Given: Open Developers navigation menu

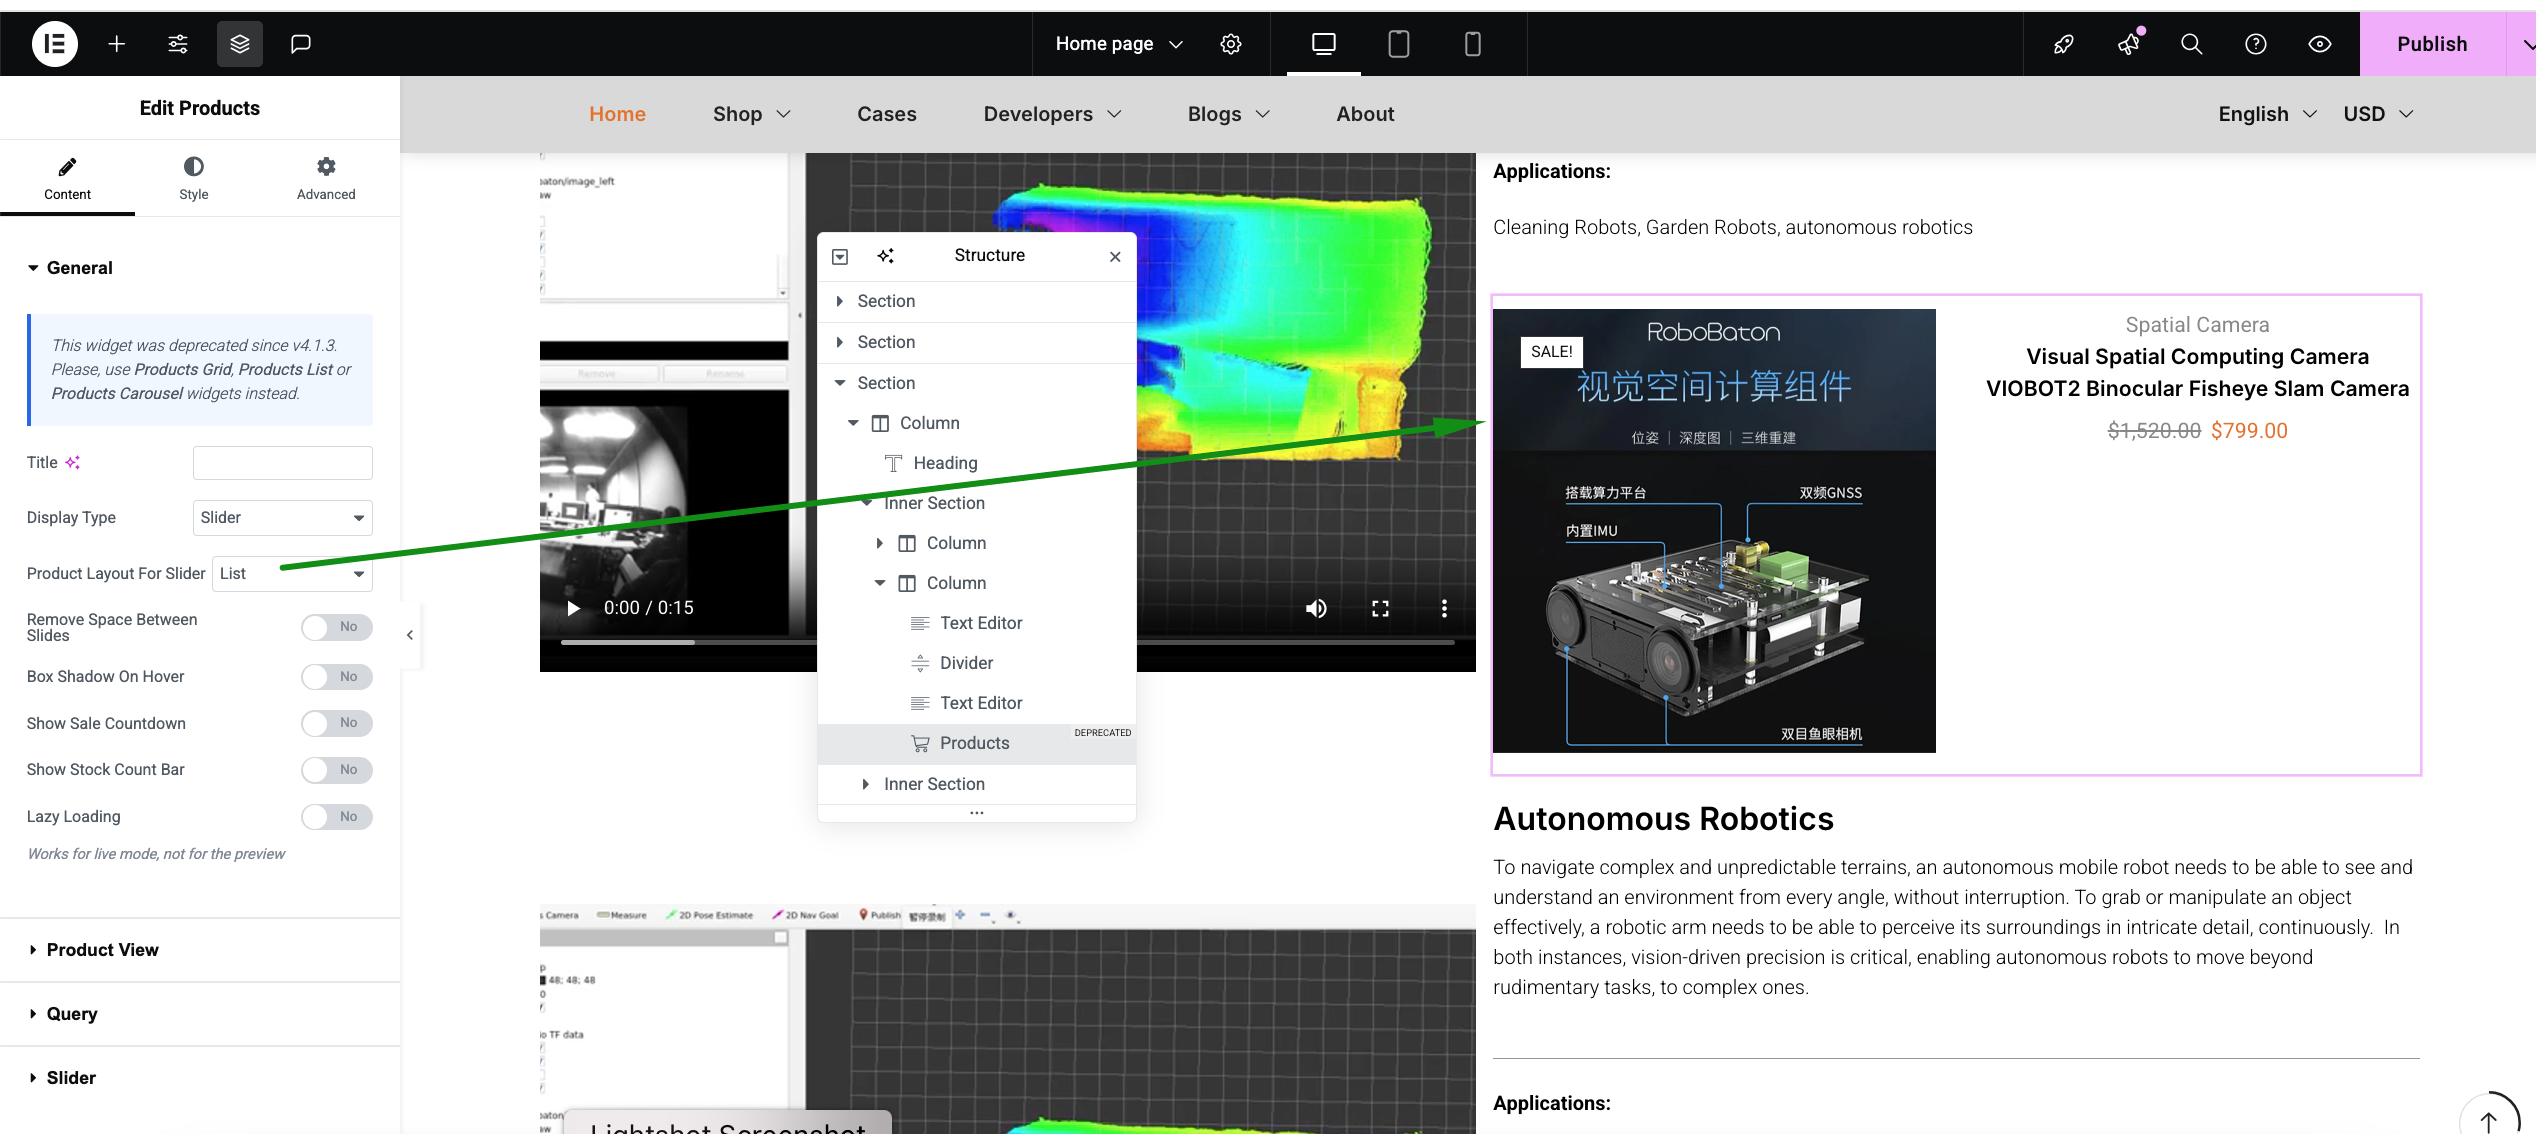Looking at the screenshot, I should [1052, 114].
